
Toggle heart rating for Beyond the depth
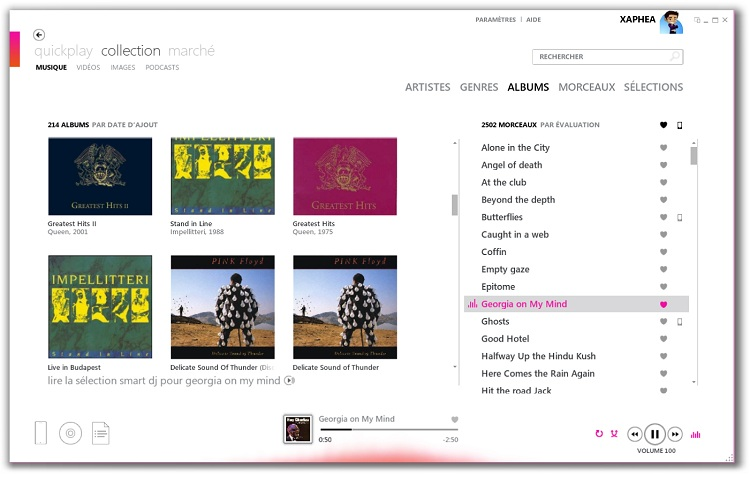pos(663,200)
